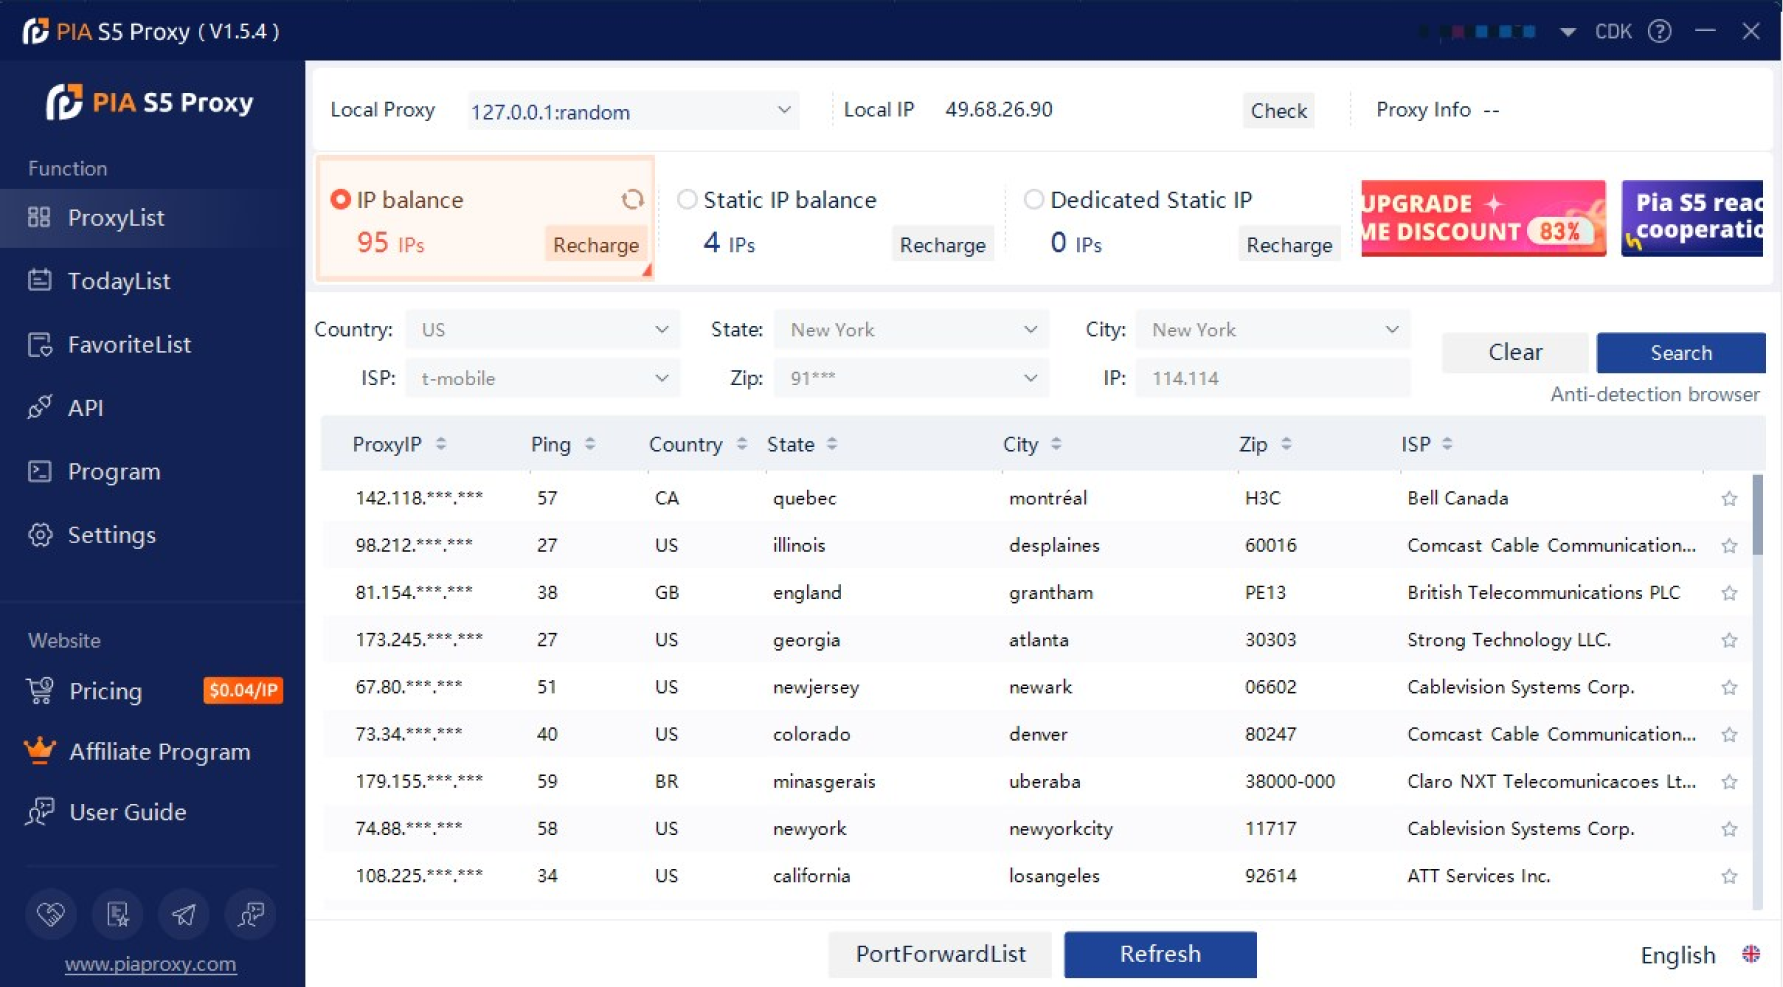Refresh IP balance with circular arrow icon
1783x987 pixels.
click(x=632, y=199)
